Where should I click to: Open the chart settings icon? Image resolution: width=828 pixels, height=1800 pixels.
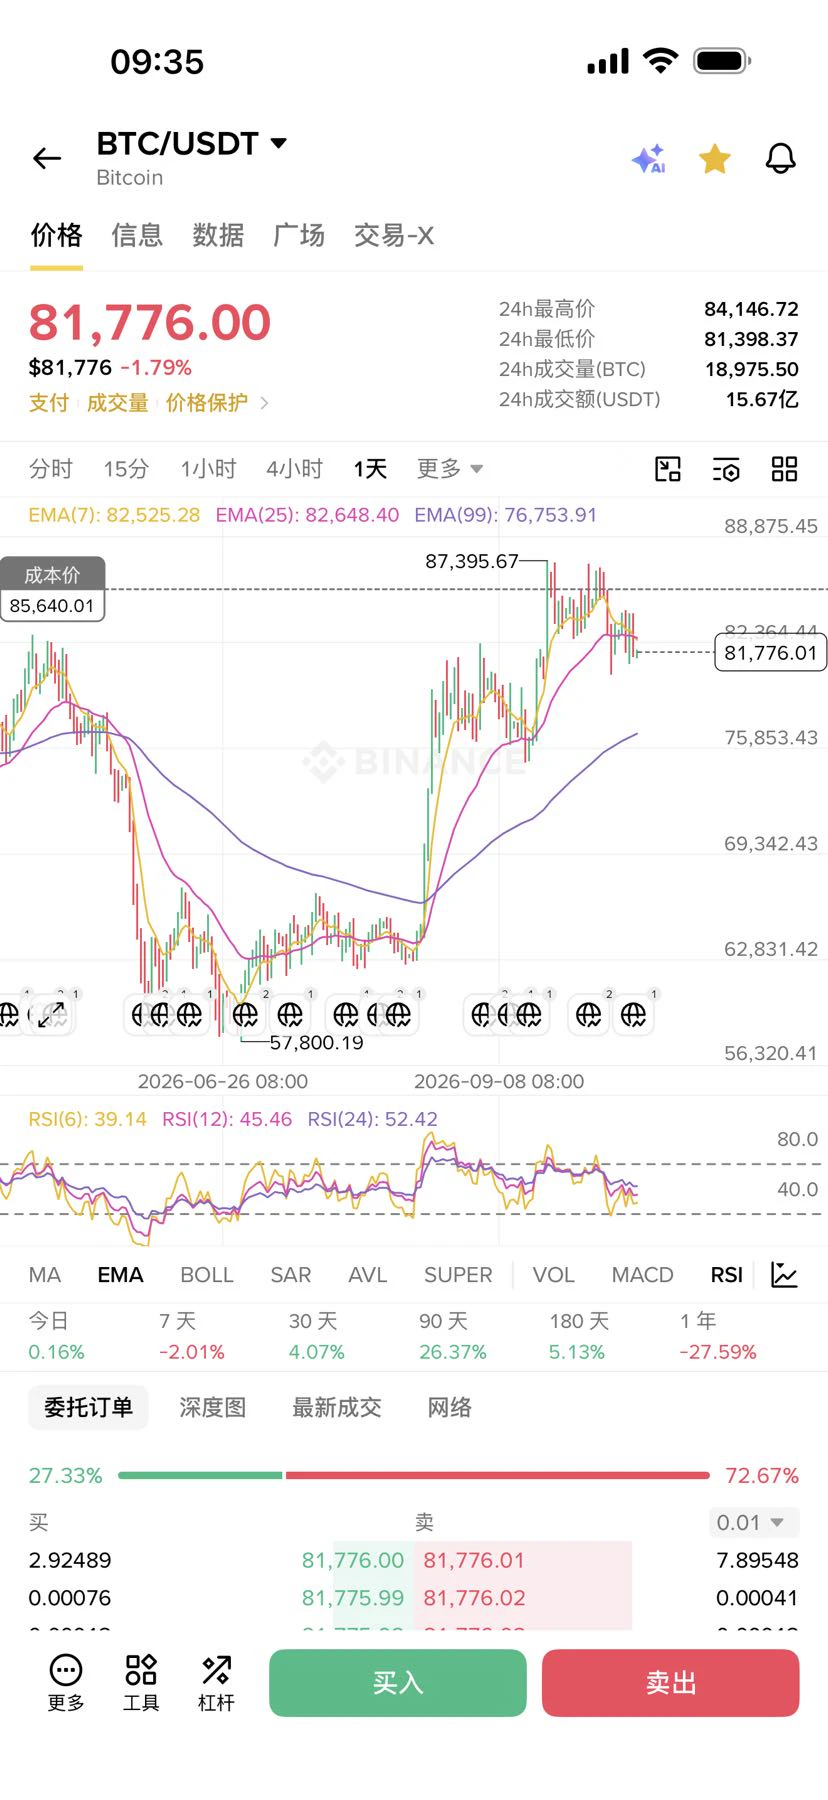pyautogui.click(x=726, y=469)
